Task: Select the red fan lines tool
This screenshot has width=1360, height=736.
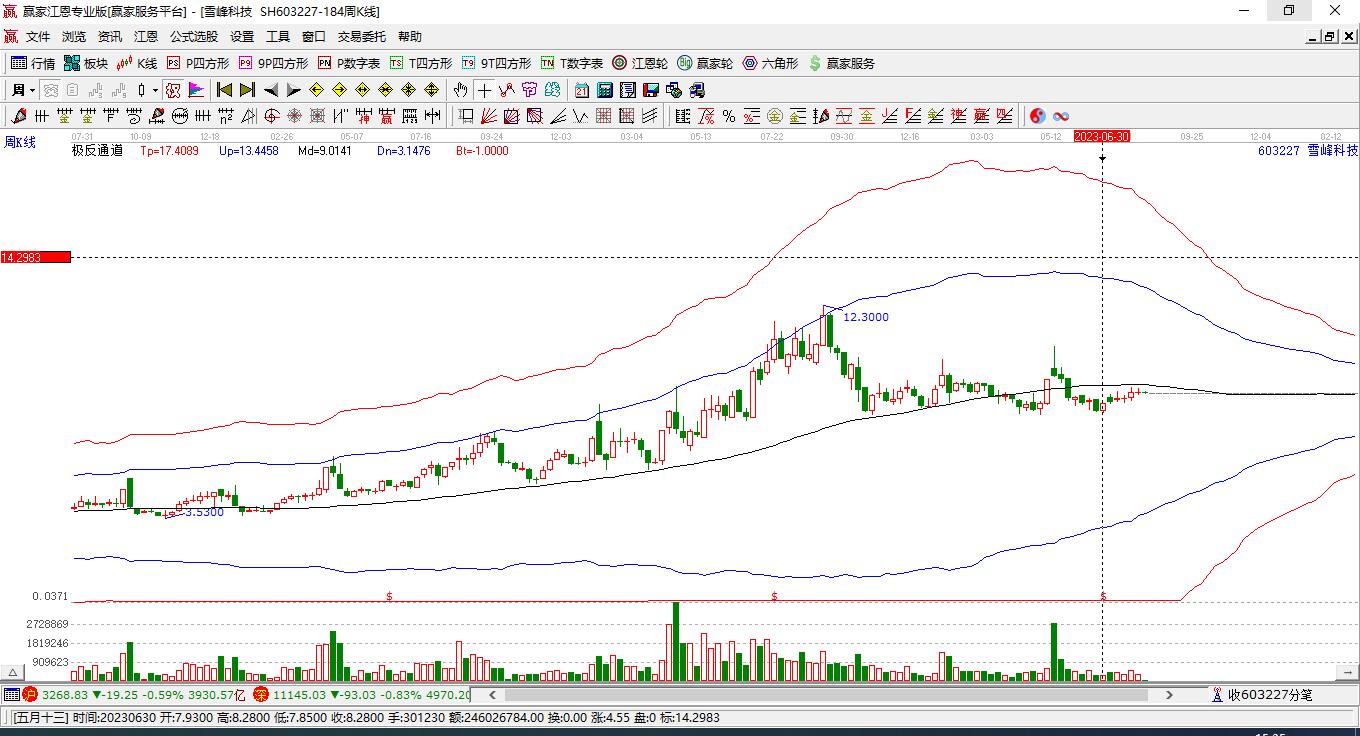Action: tap(489, 116)
